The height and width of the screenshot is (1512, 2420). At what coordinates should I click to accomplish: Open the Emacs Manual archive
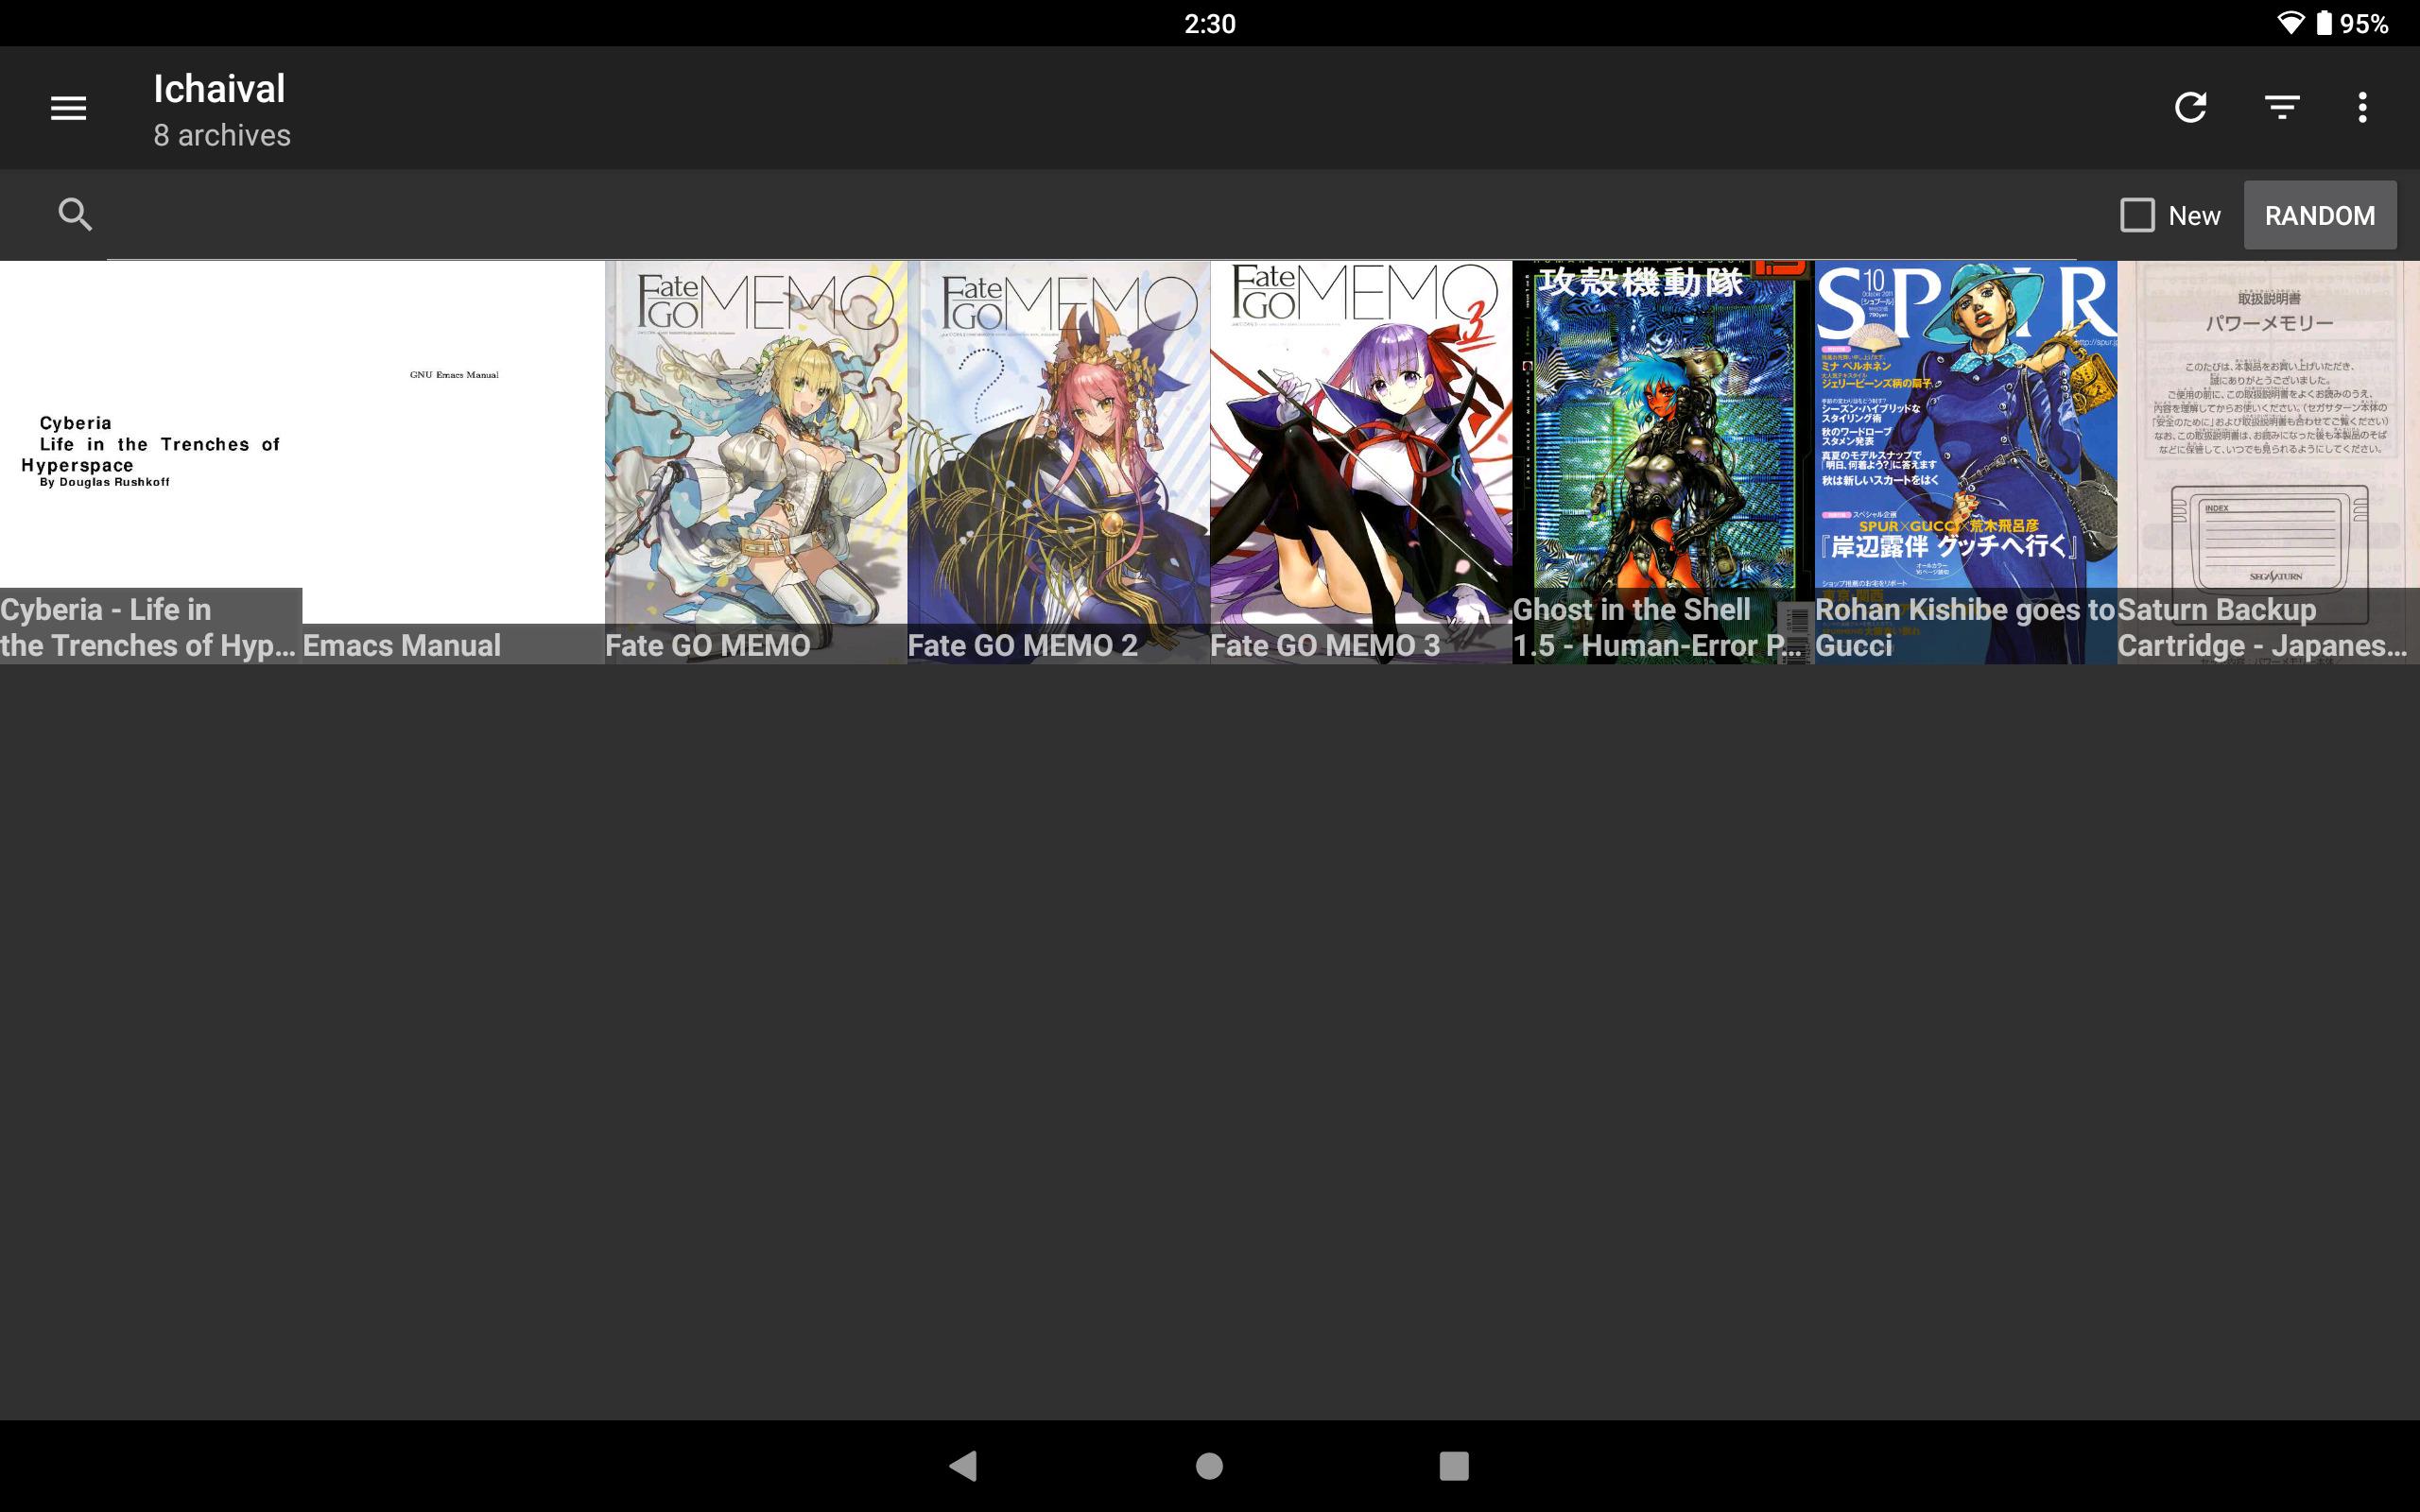pyautogui.click(x=453, y=461)
